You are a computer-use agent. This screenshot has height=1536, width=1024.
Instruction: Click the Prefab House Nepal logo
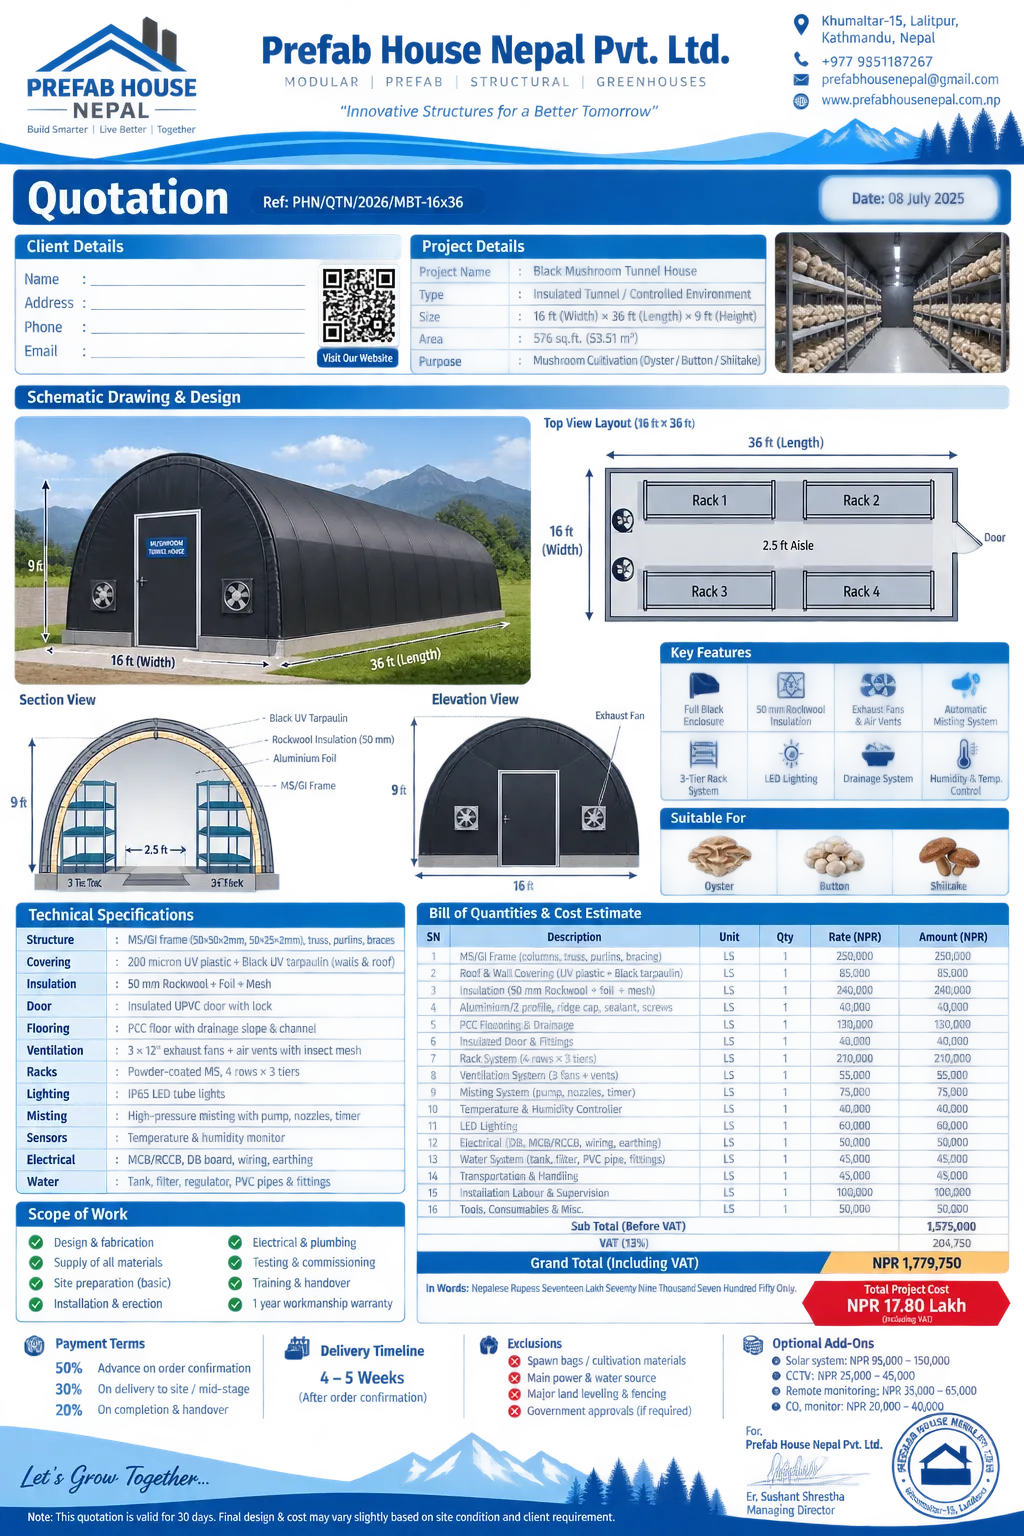click(x=111, y=76)
